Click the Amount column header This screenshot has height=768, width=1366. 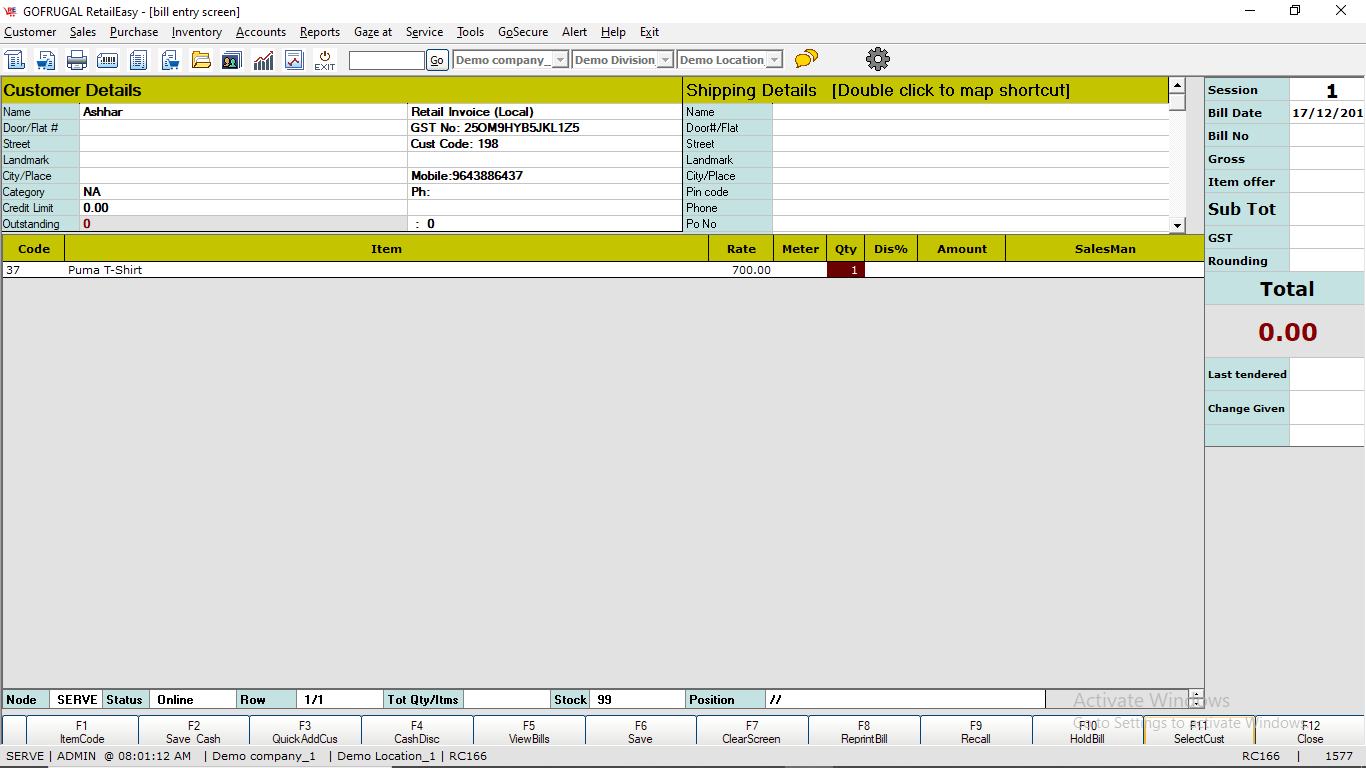962,249
